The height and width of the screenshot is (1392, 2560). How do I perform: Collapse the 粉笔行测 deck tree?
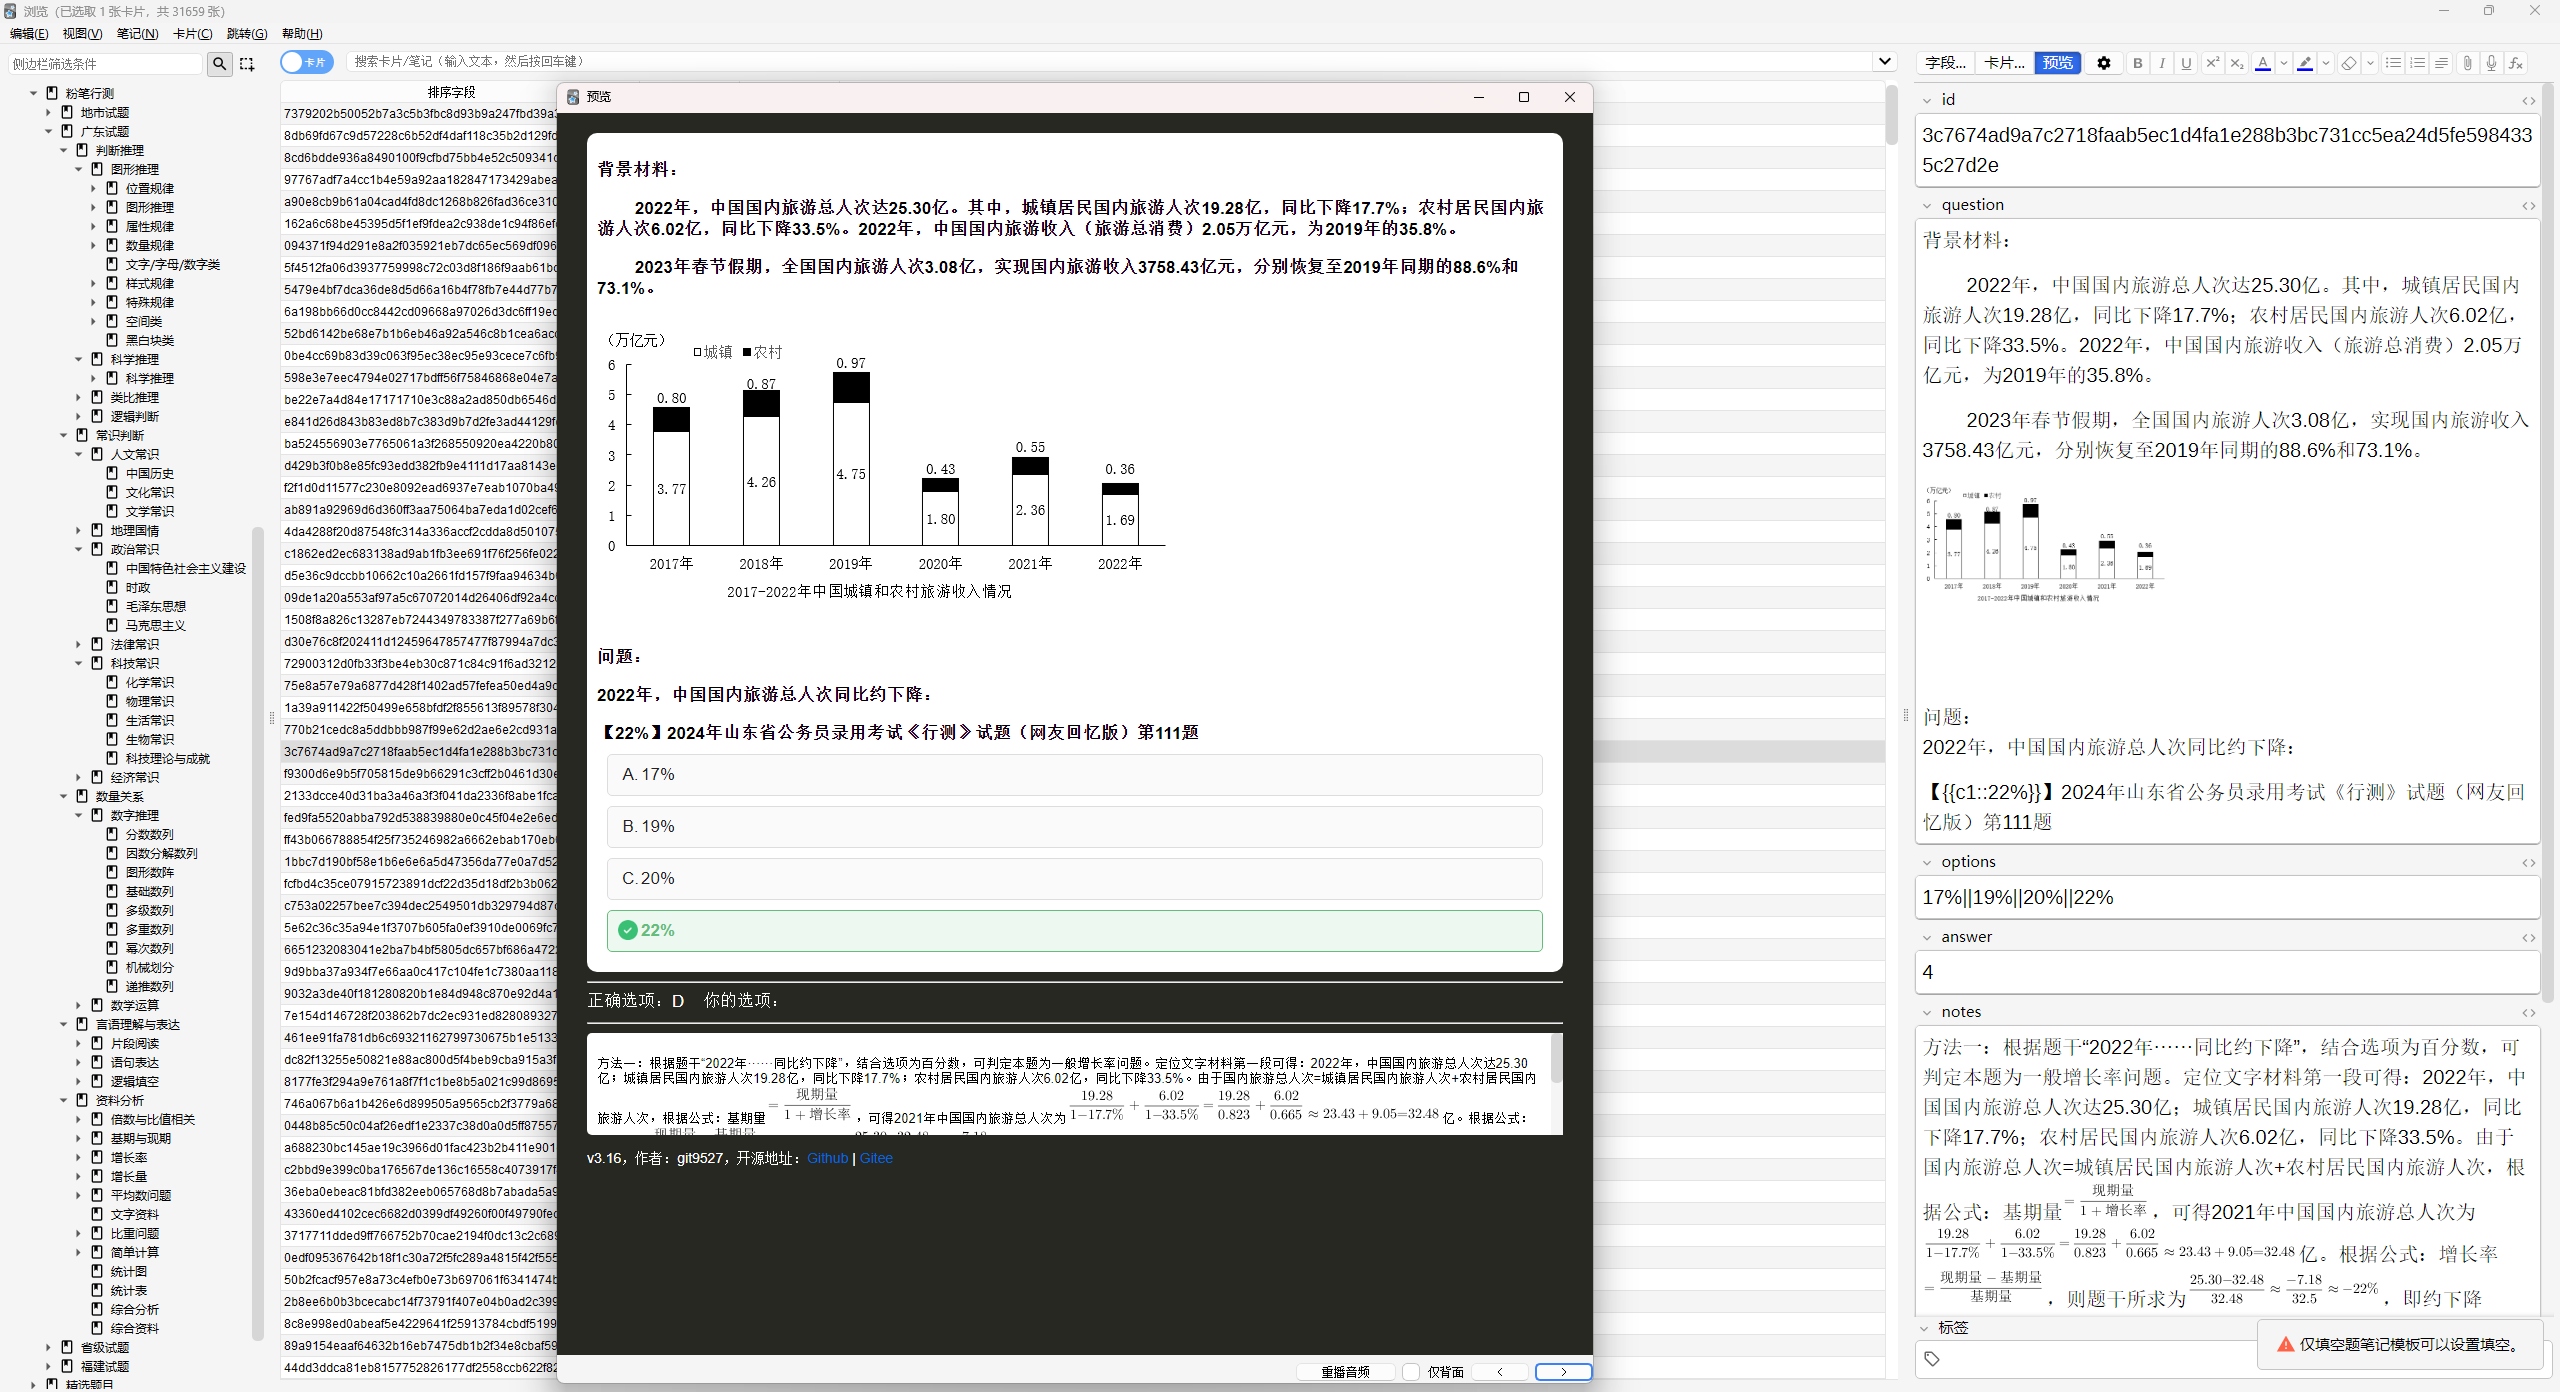click(33, 93)
